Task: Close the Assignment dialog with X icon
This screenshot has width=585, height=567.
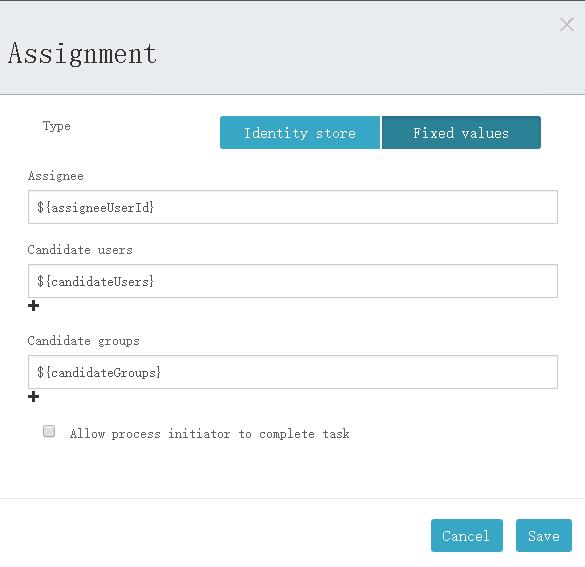Action: pyautogui.click(x=566, y=25)
